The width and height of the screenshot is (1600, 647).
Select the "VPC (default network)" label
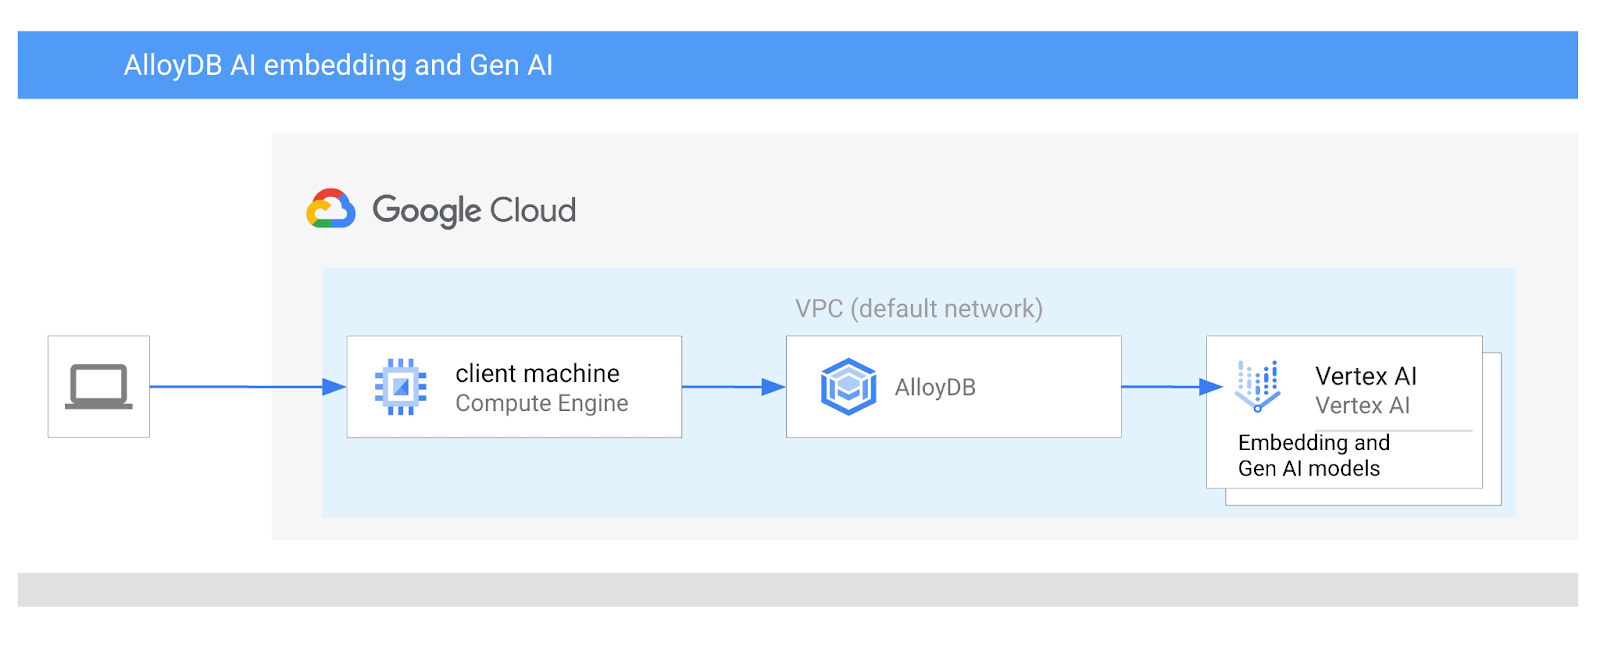click(919, 308)
